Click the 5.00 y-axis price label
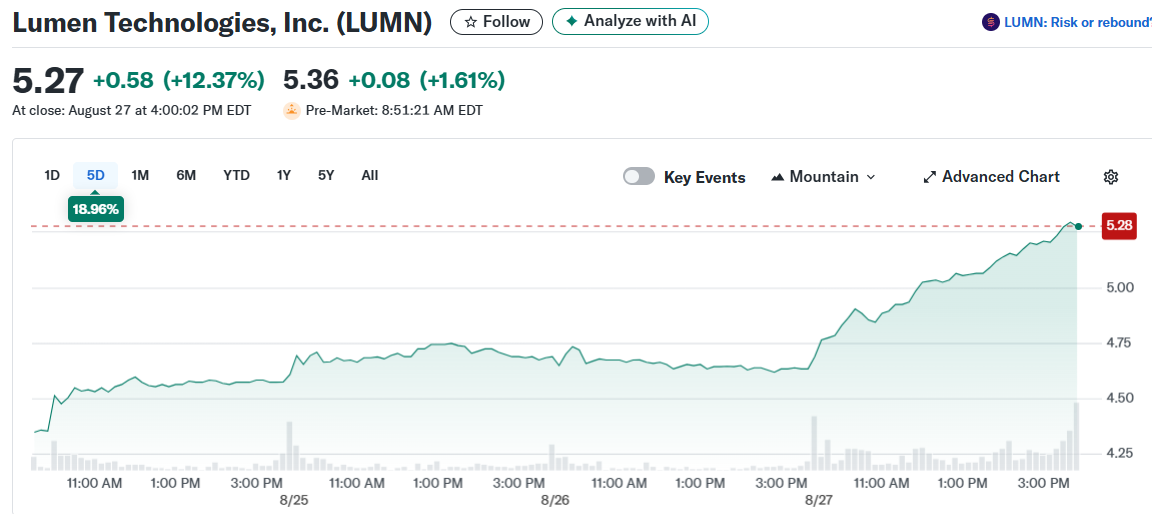The height and width of the screenshot is (514, 1152). coord(1118,287)
